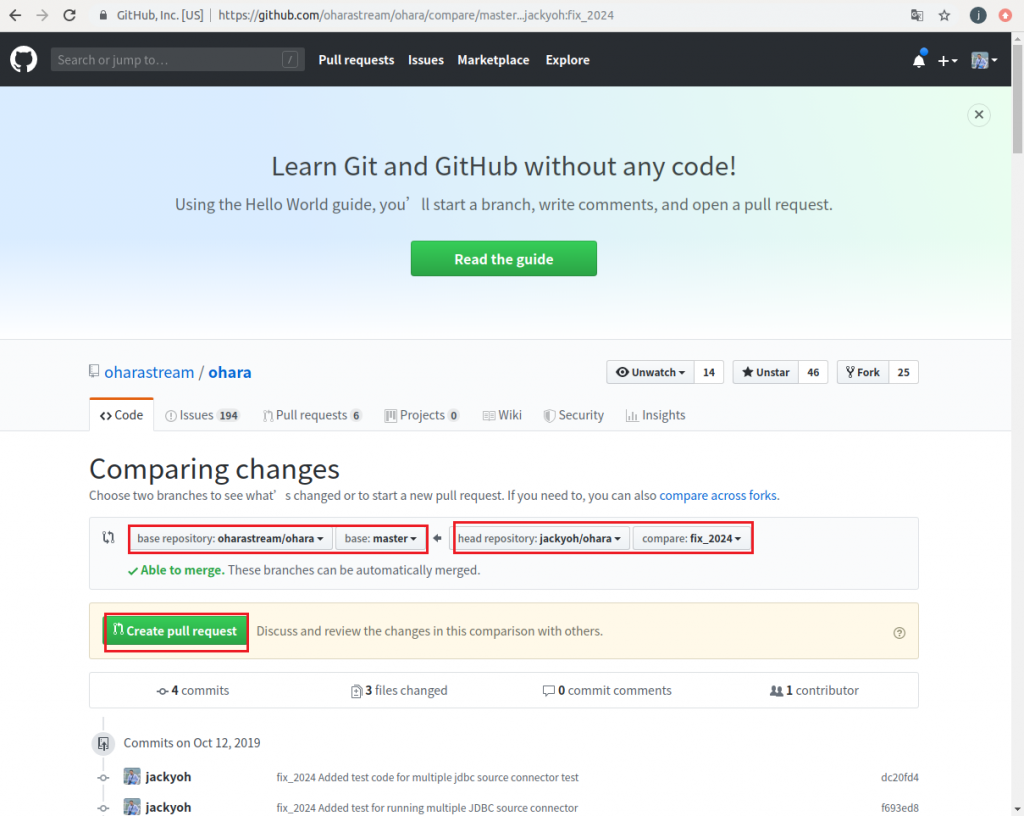Click the translate page icon
1024x816 pixels.
[917, 15]
